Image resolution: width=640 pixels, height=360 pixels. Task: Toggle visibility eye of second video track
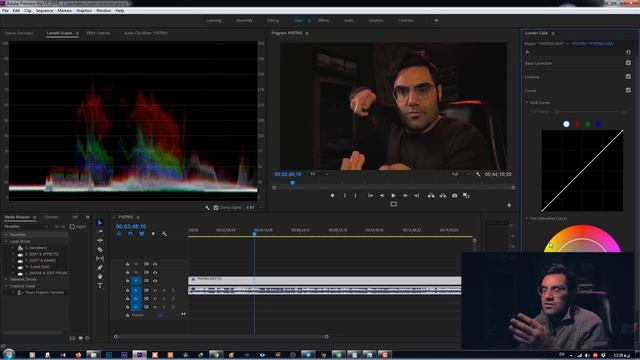(155, 273)
